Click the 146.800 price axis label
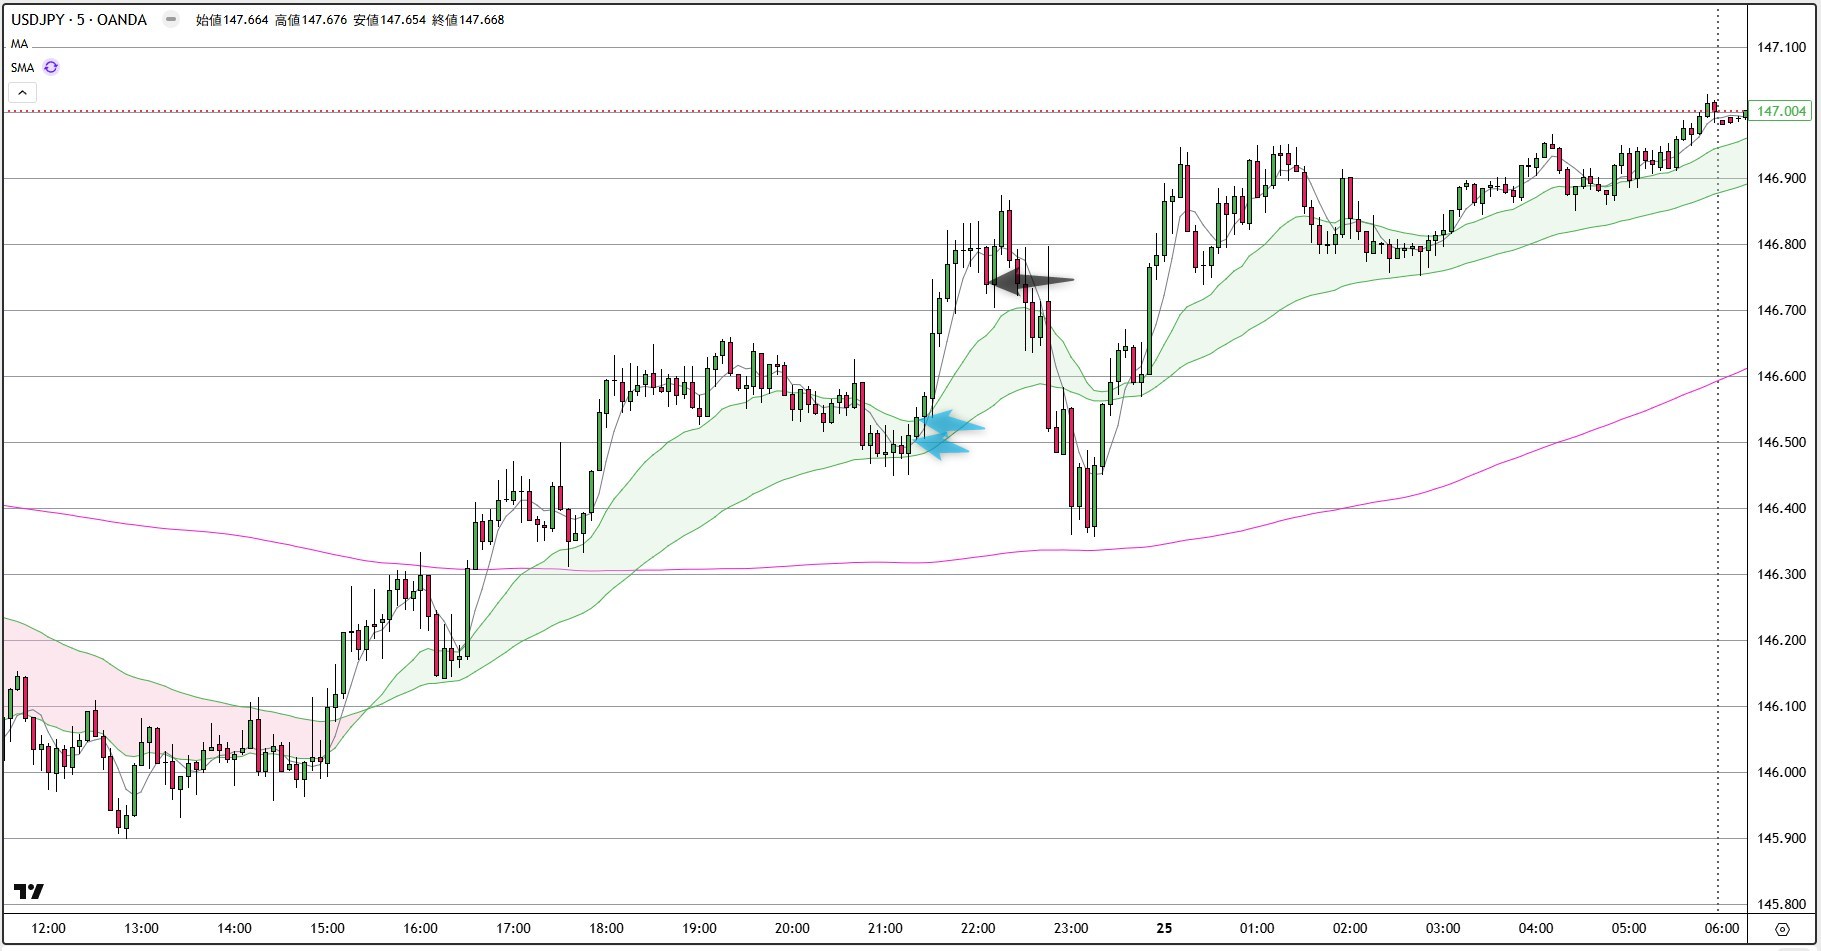Image resolution: width=1821 pixels, height=951 pixels. click(1782, 244)
